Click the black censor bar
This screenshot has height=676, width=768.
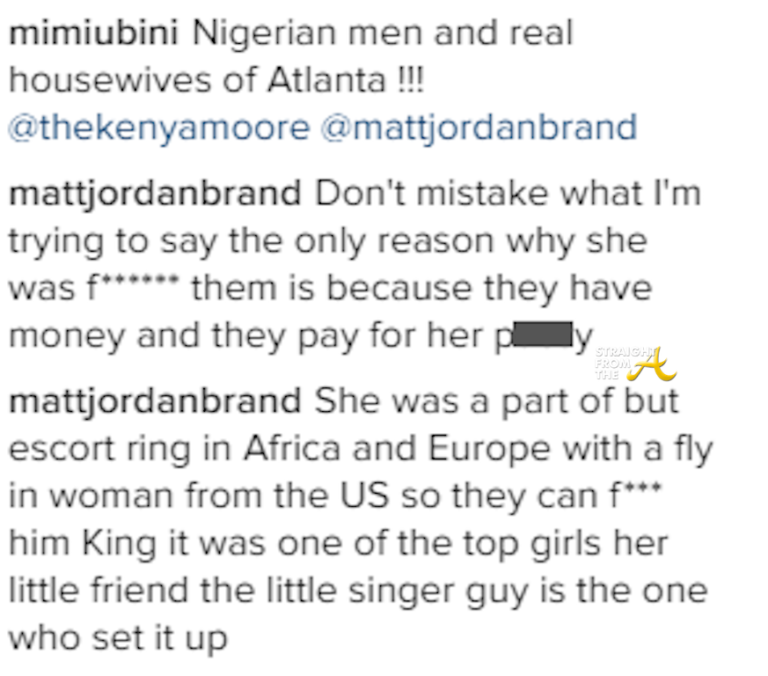548,336
